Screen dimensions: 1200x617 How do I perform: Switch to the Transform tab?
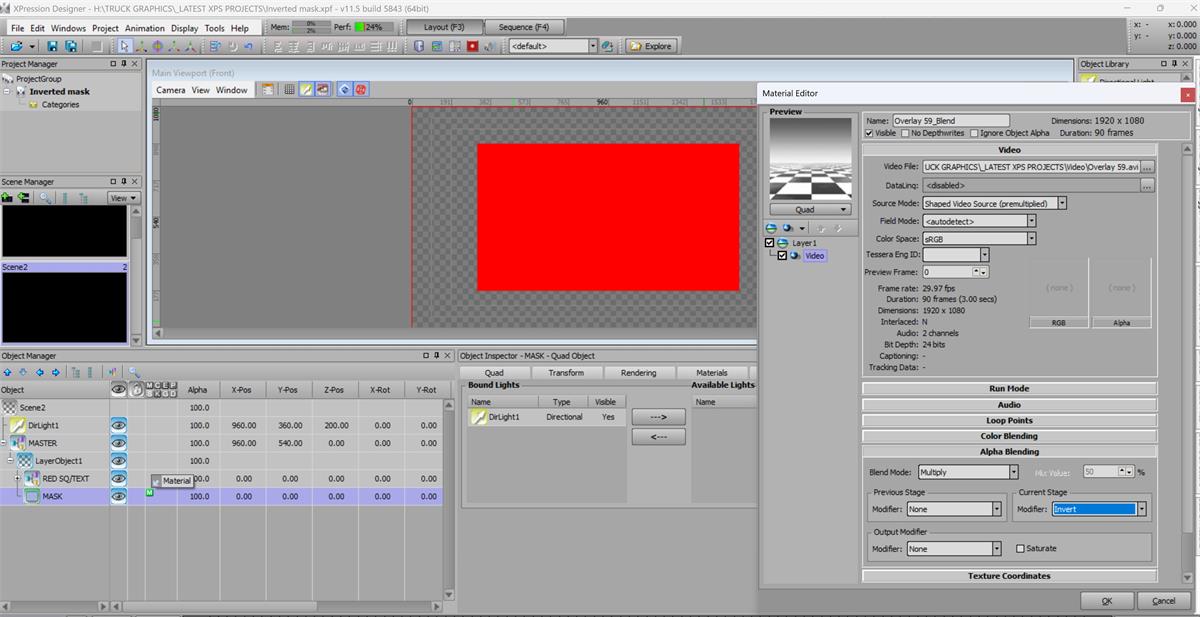tap(565, 373)
